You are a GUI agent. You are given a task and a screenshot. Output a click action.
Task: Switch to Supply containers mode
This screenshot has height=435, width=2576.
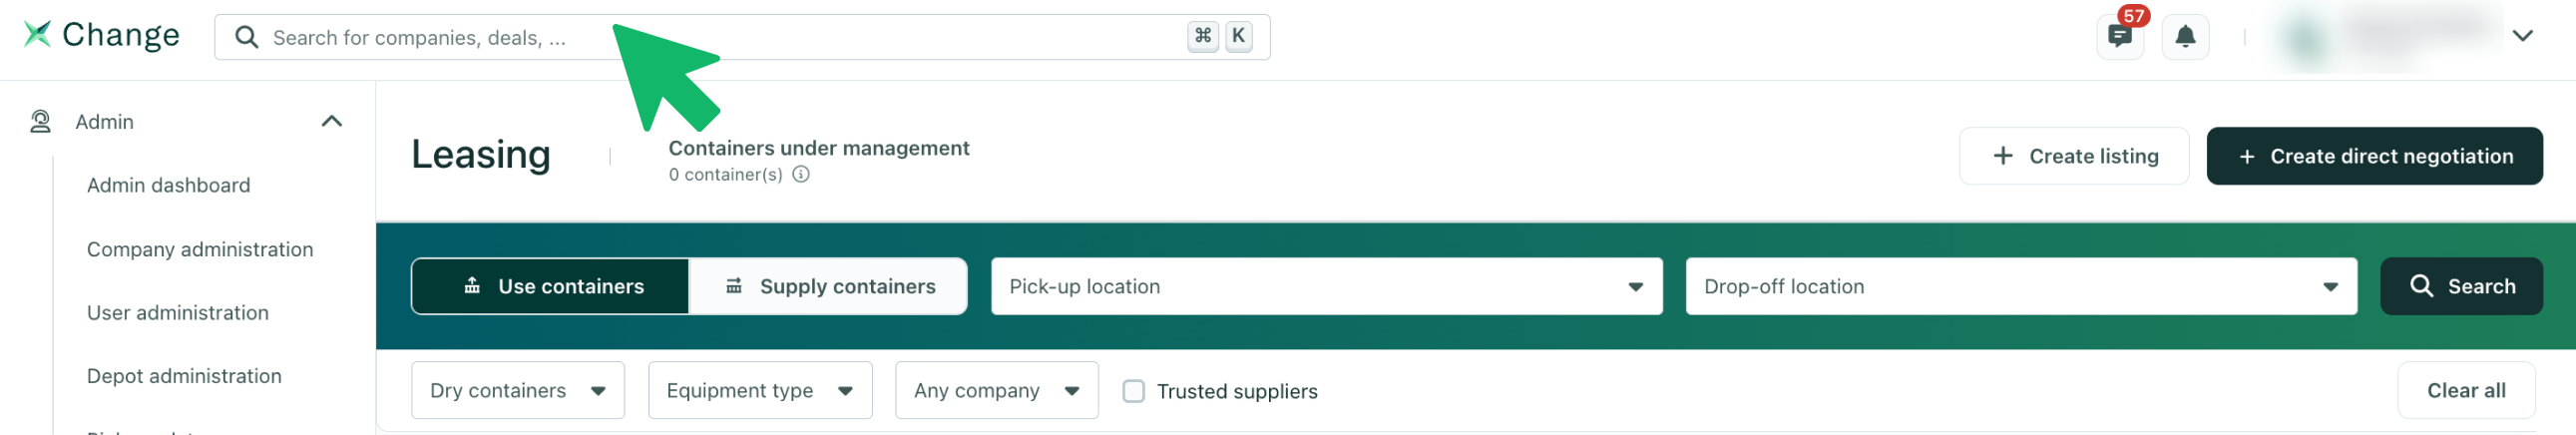coord(828,287)
